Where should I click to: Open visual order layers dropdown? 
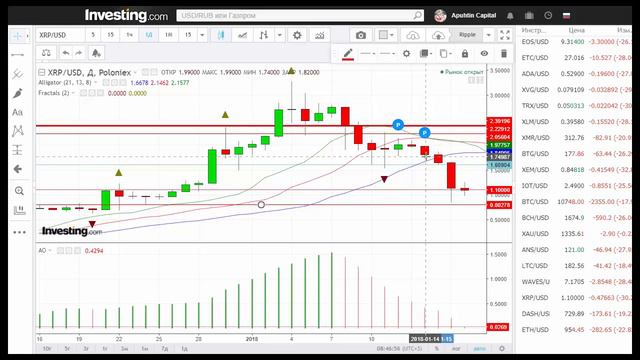[x=426, y=53]
